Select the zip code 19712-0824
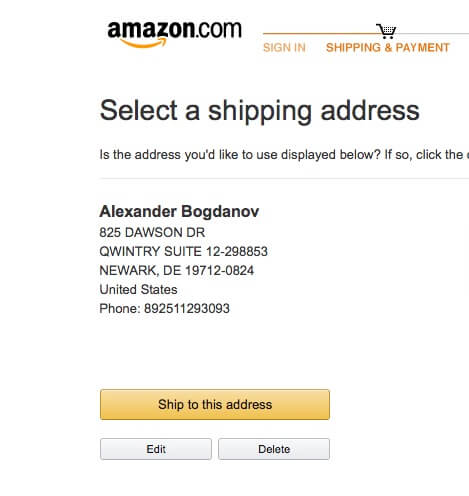The image size is (469, 496). tap(220, 270)
